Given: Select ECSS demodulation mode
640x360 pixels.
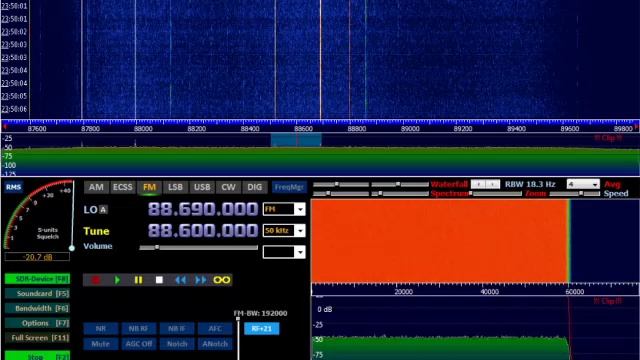Looking at the screenshot, I should (x=122, y=187).
